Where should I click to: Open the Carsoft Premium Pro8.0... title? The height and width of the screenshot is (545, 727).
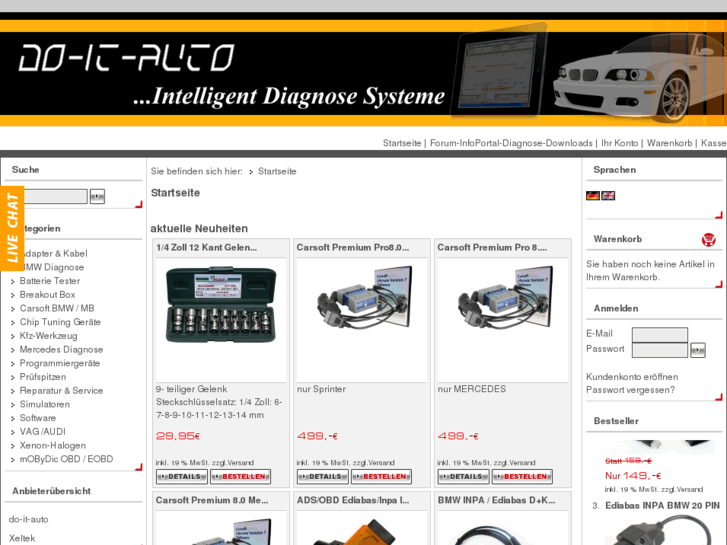point(353,248)
